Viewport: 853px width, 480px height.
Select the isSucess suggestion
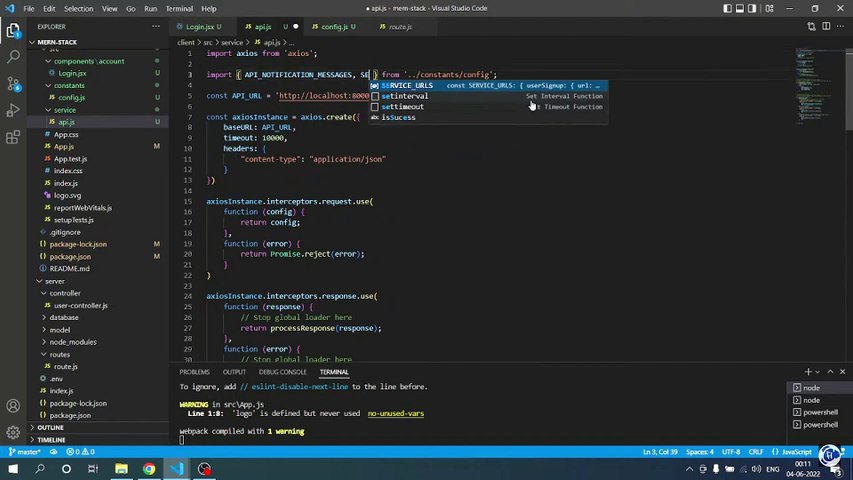pos(488,118)
